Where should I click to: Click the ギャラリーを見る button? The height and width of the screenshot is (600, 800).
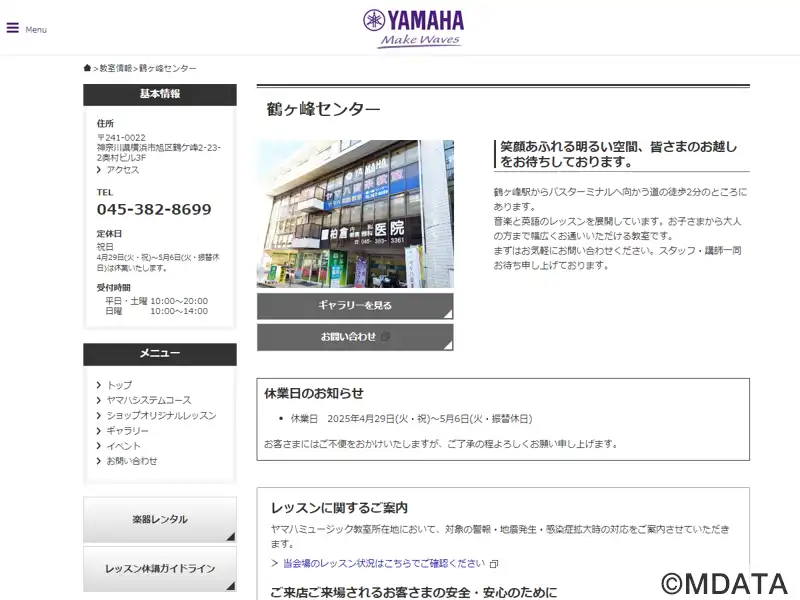355,306
